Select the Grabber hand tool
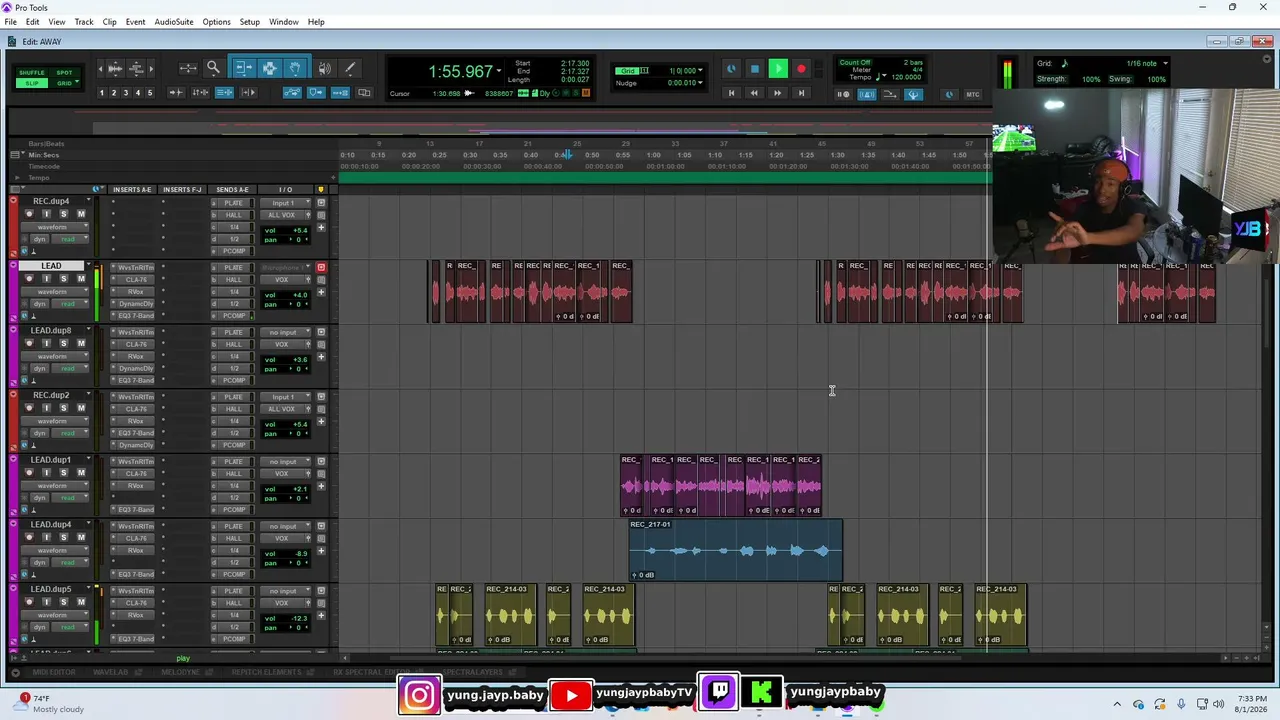This screenshot has height=720, width=1280. 295,68
